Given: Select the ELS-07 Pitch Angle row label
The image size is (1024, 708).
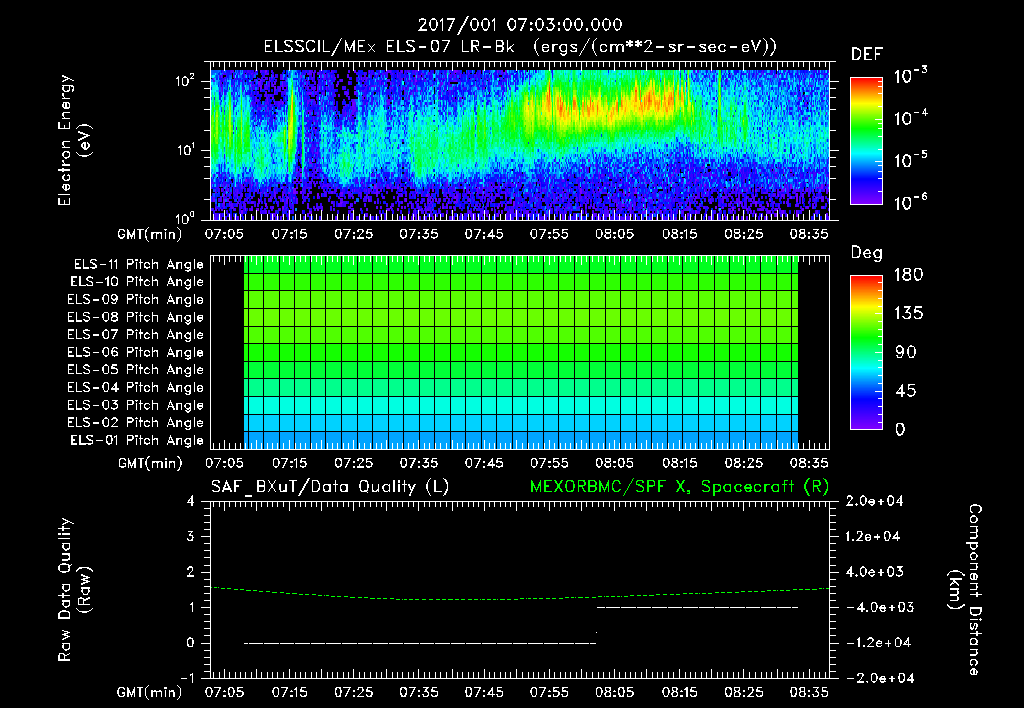Looking at the screenshot, I should (x=136, y=334).
